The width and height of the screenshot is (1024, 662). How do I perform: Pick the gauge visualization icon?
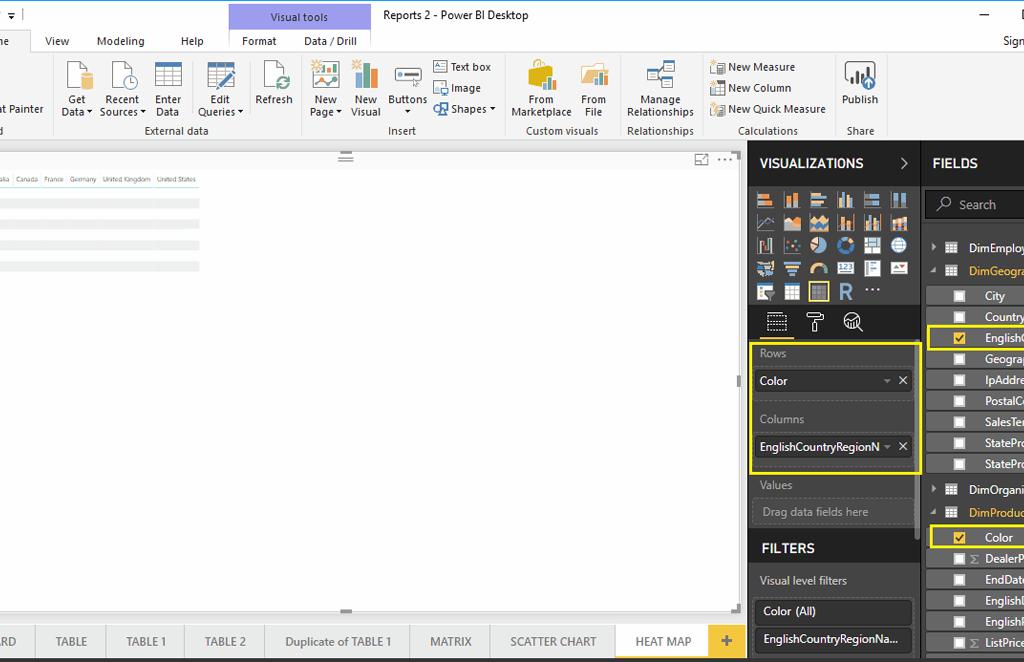click(x=819, y=268)
